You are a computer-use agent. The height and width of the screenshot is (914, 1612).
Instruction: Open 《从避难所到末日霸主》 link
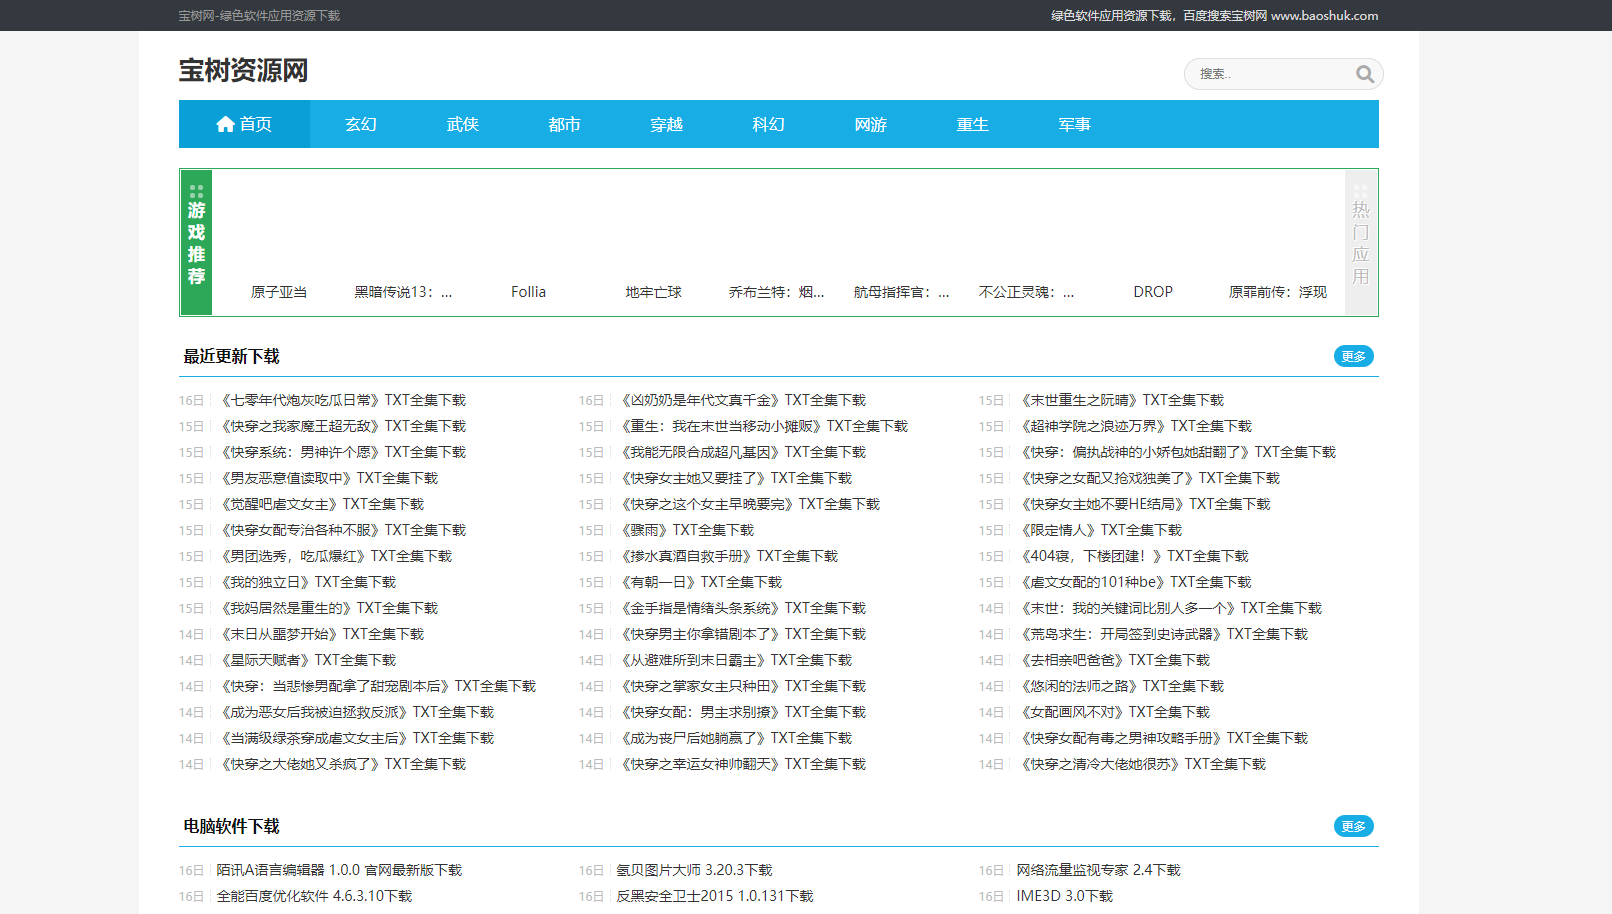pyautogui.click(x=734, y=660)
